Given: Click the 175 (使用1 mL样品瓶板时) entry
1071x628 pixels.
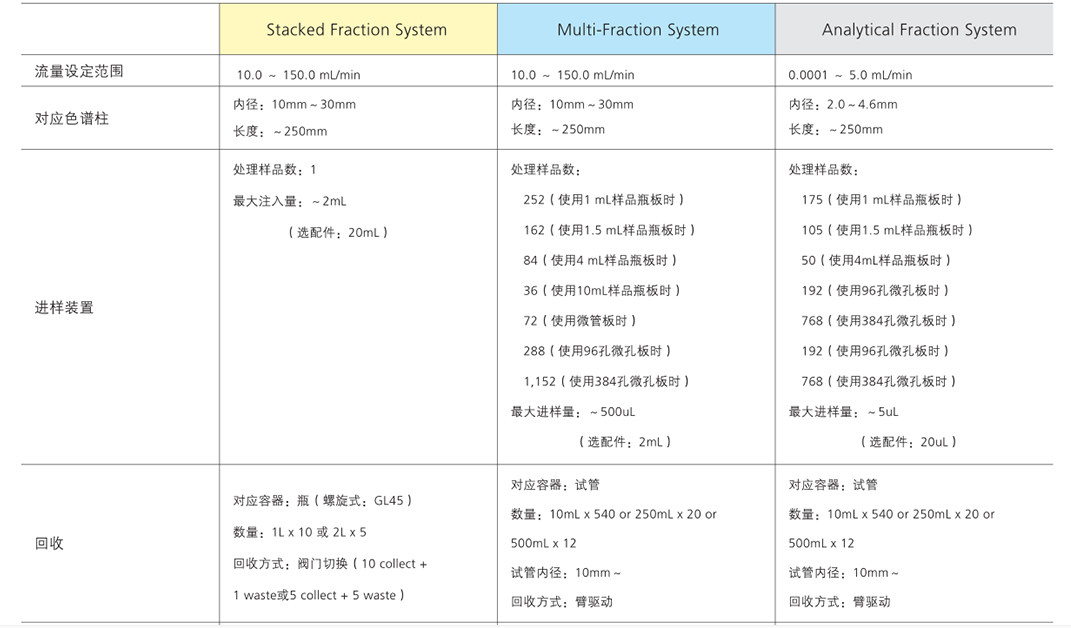Looking at the screenshot, I should point(882,200).
